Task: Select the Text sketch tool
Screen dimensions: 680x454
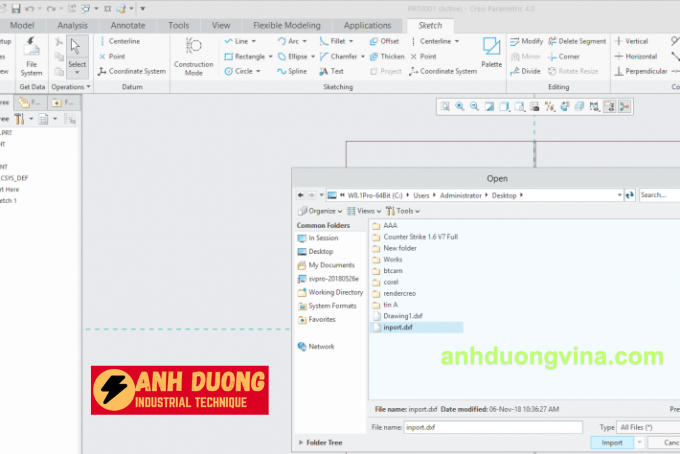Action: (x=336, y=71)
